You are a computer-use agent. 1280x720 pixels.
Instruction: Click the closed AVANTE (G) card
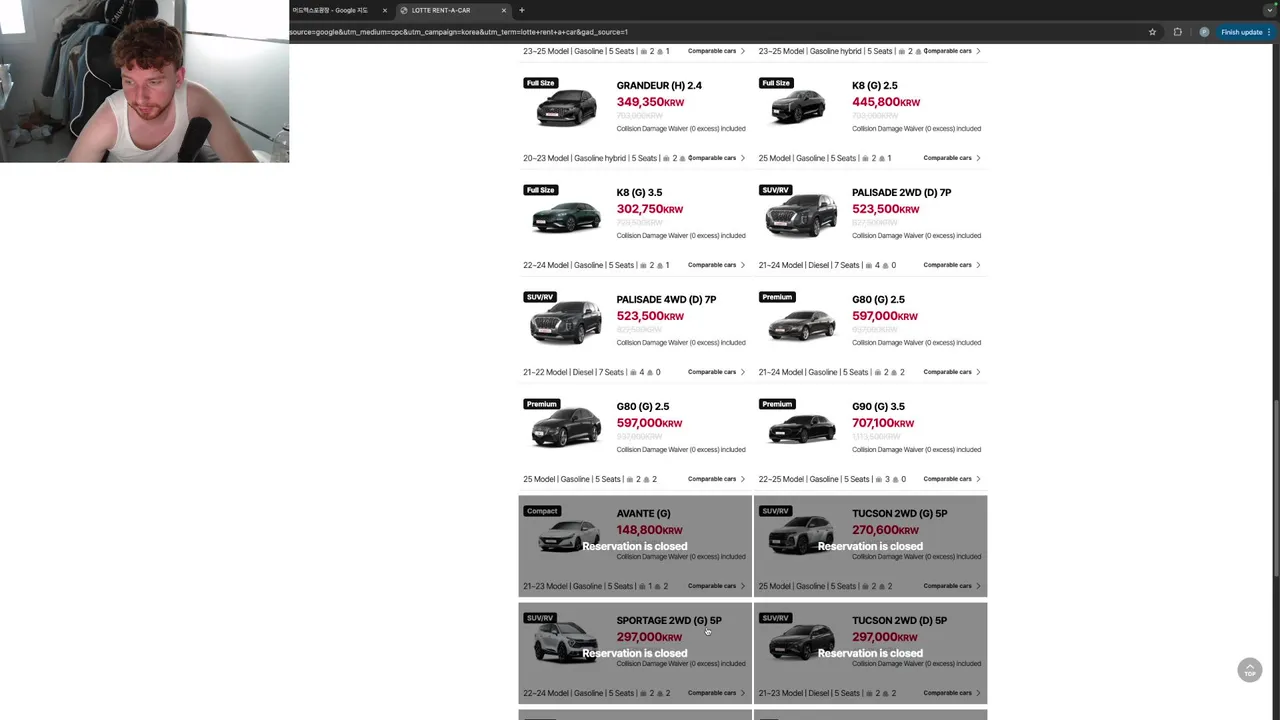pos(635,546)
